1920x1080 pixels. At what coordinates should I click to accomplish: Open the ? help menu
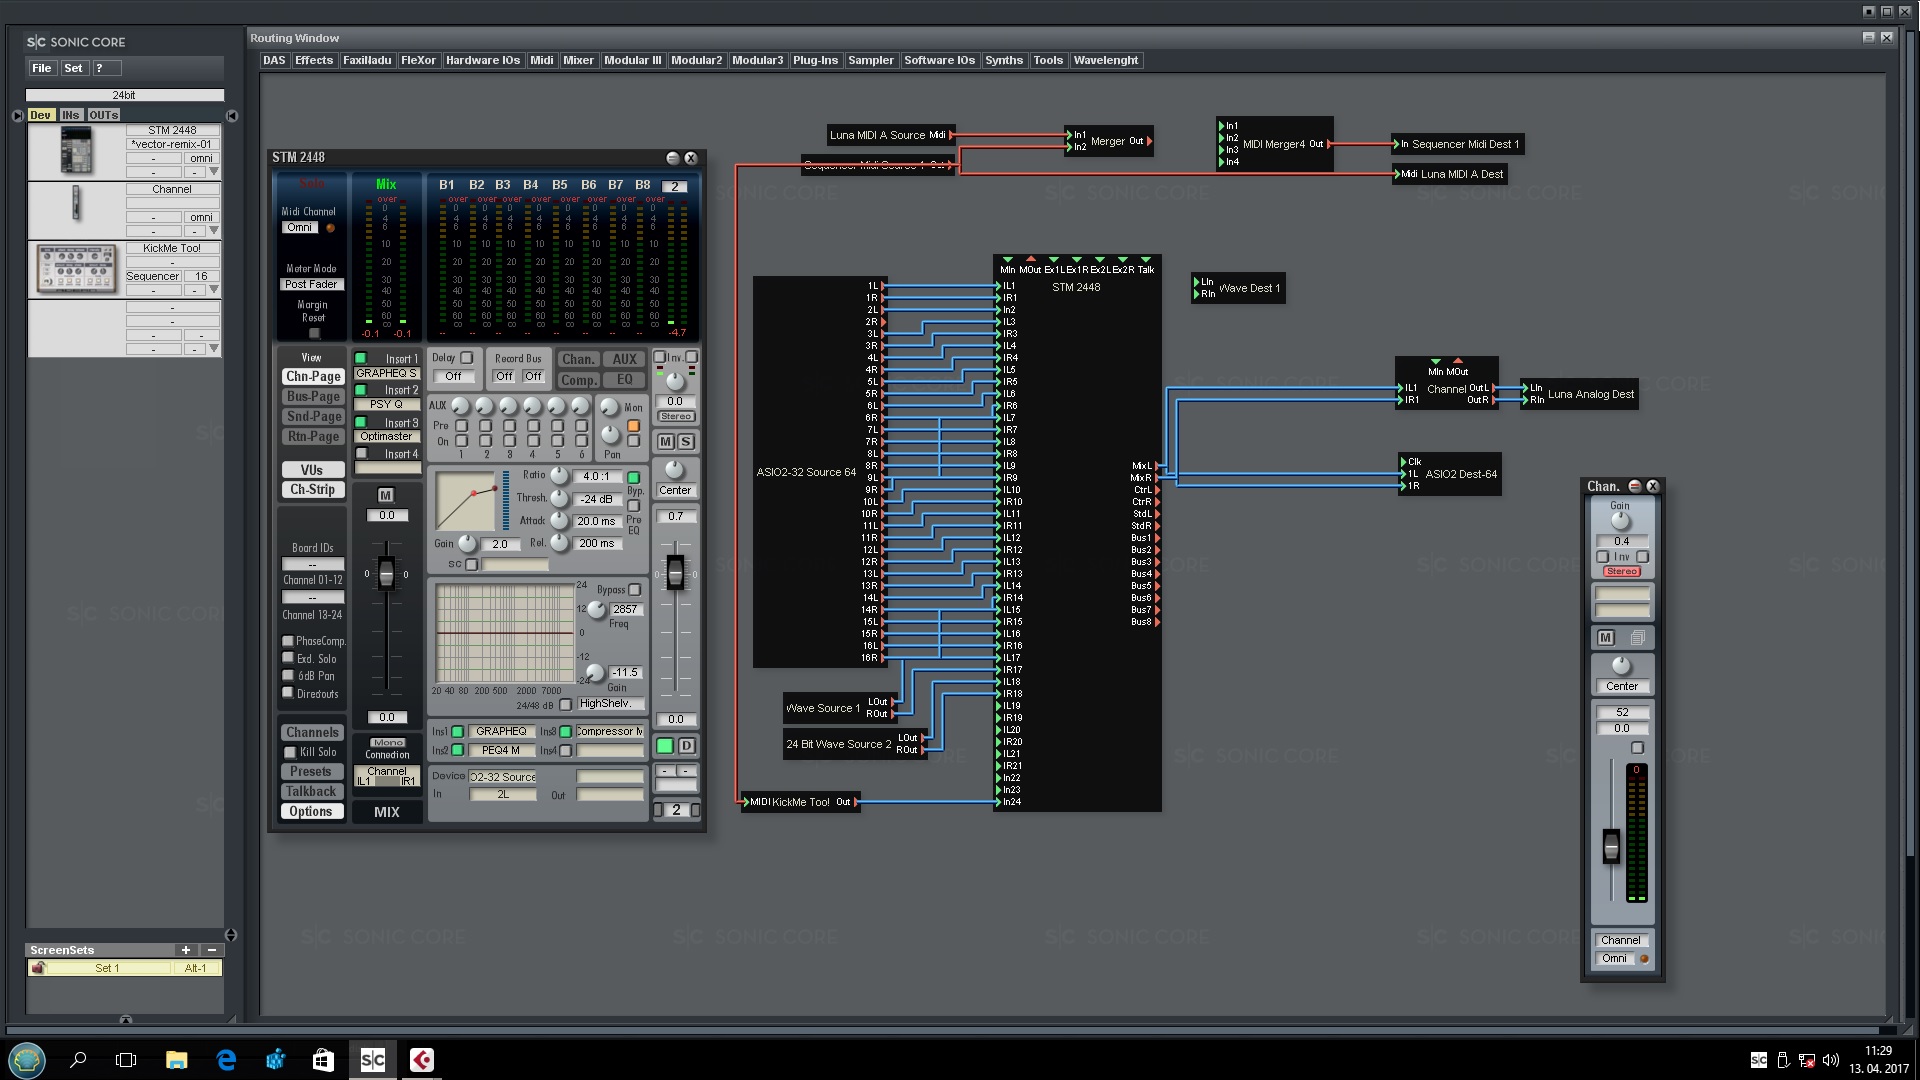106,68
